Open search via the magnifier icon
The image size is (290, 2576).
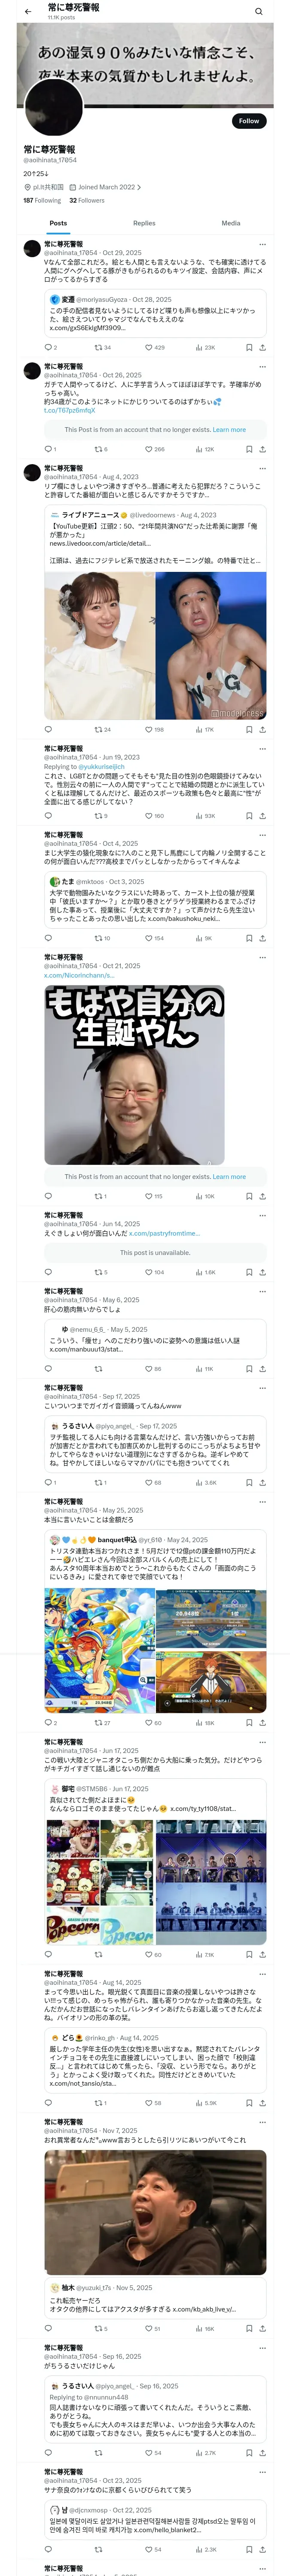[x=259, y=12]
